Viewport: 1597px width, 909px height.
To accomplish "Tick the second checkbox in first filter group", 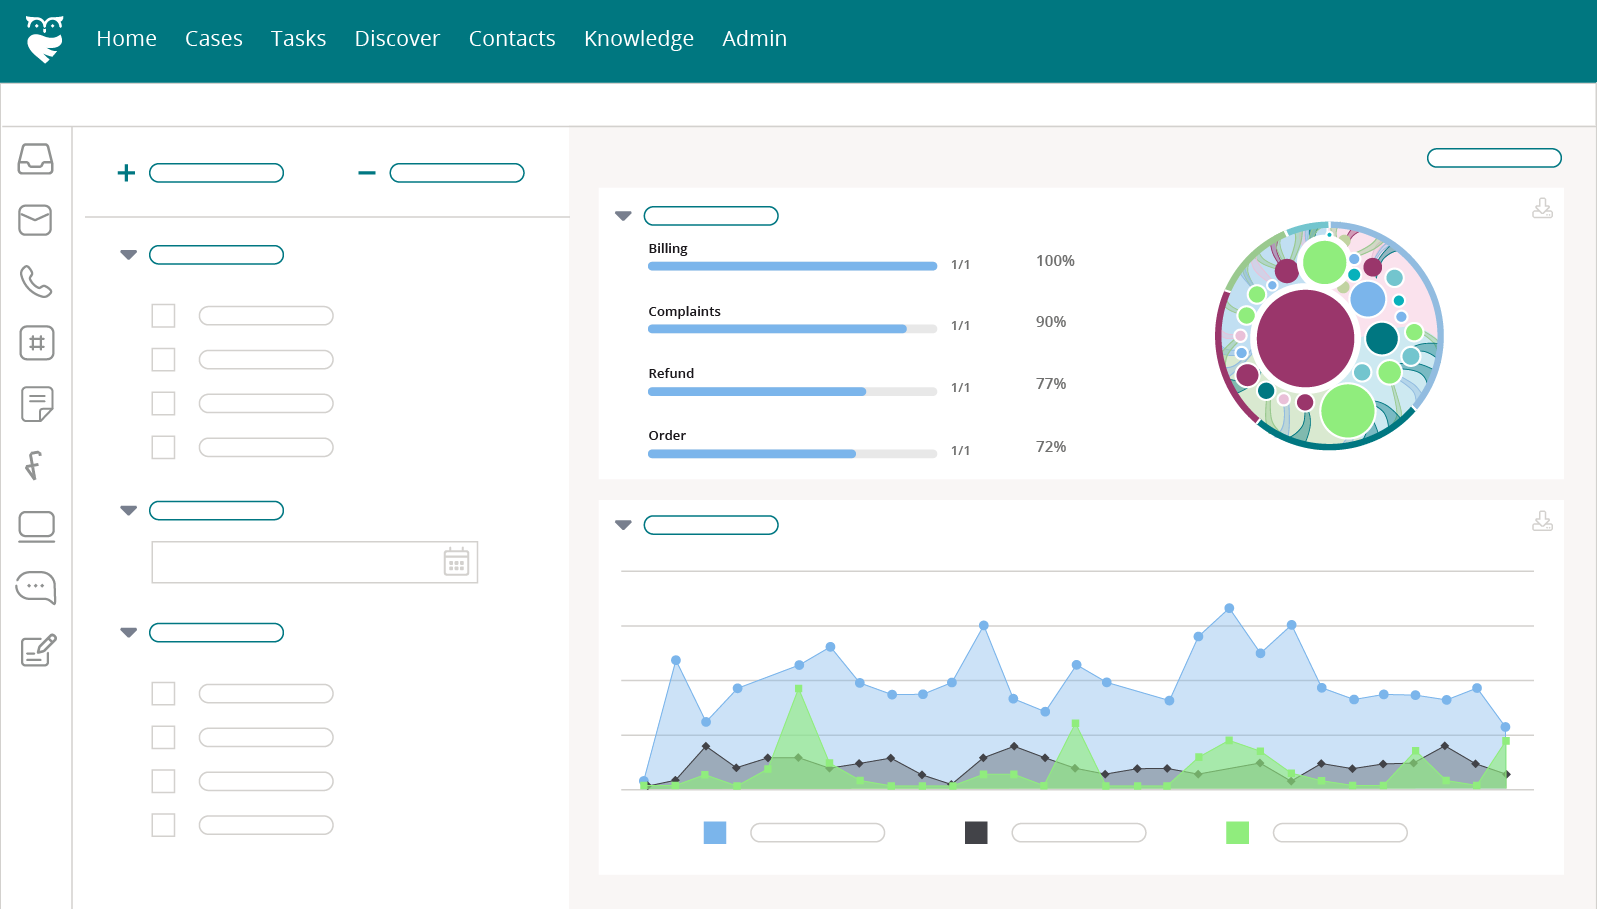I will (163, 360).
